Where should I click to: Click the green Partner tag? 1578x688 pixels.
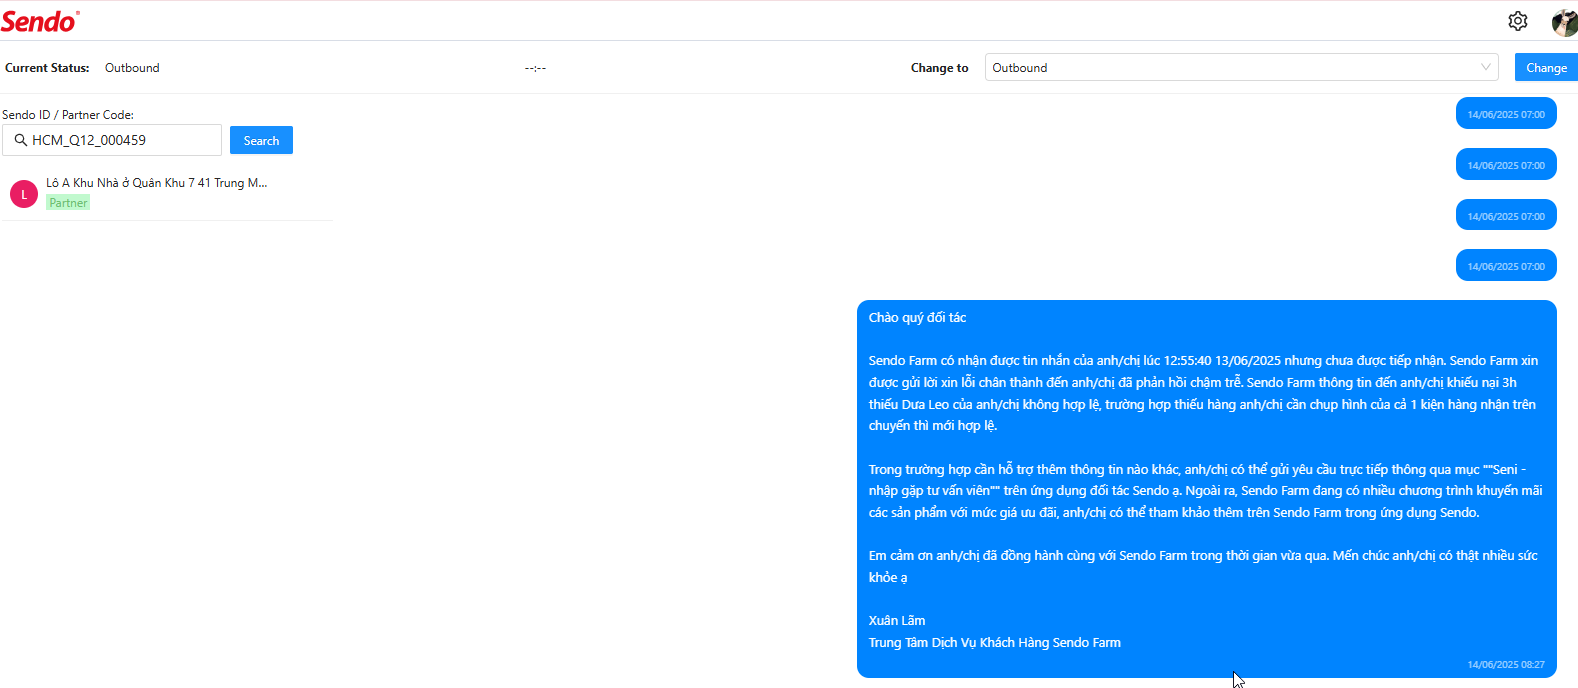pyautogui.click(x=68, y=203)
